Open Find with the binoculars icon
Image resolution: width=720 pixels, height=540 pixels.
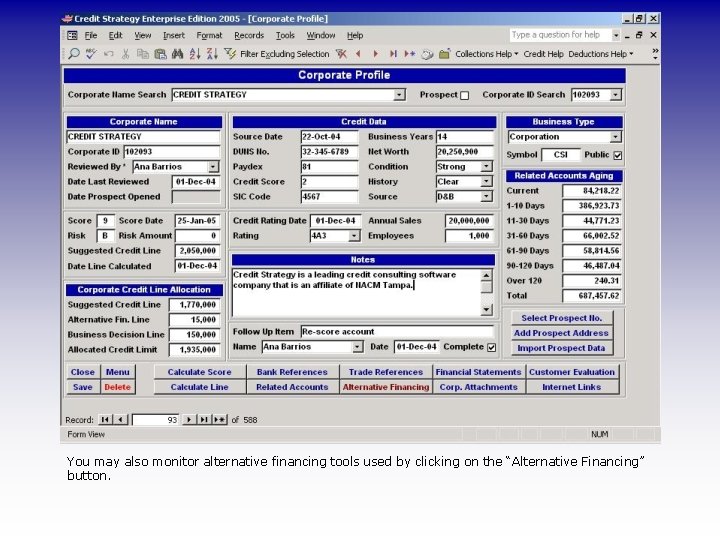(177, 54)
